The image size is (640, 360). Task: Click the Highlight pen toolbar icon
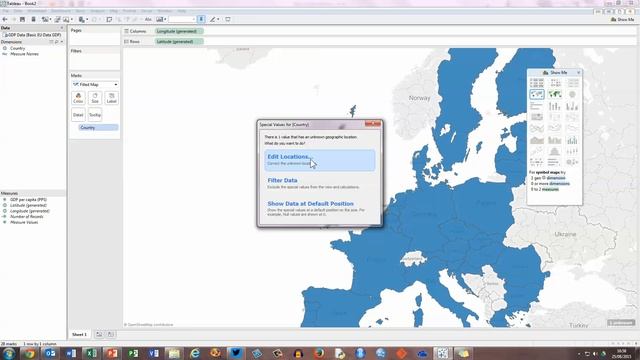point(212,19)
